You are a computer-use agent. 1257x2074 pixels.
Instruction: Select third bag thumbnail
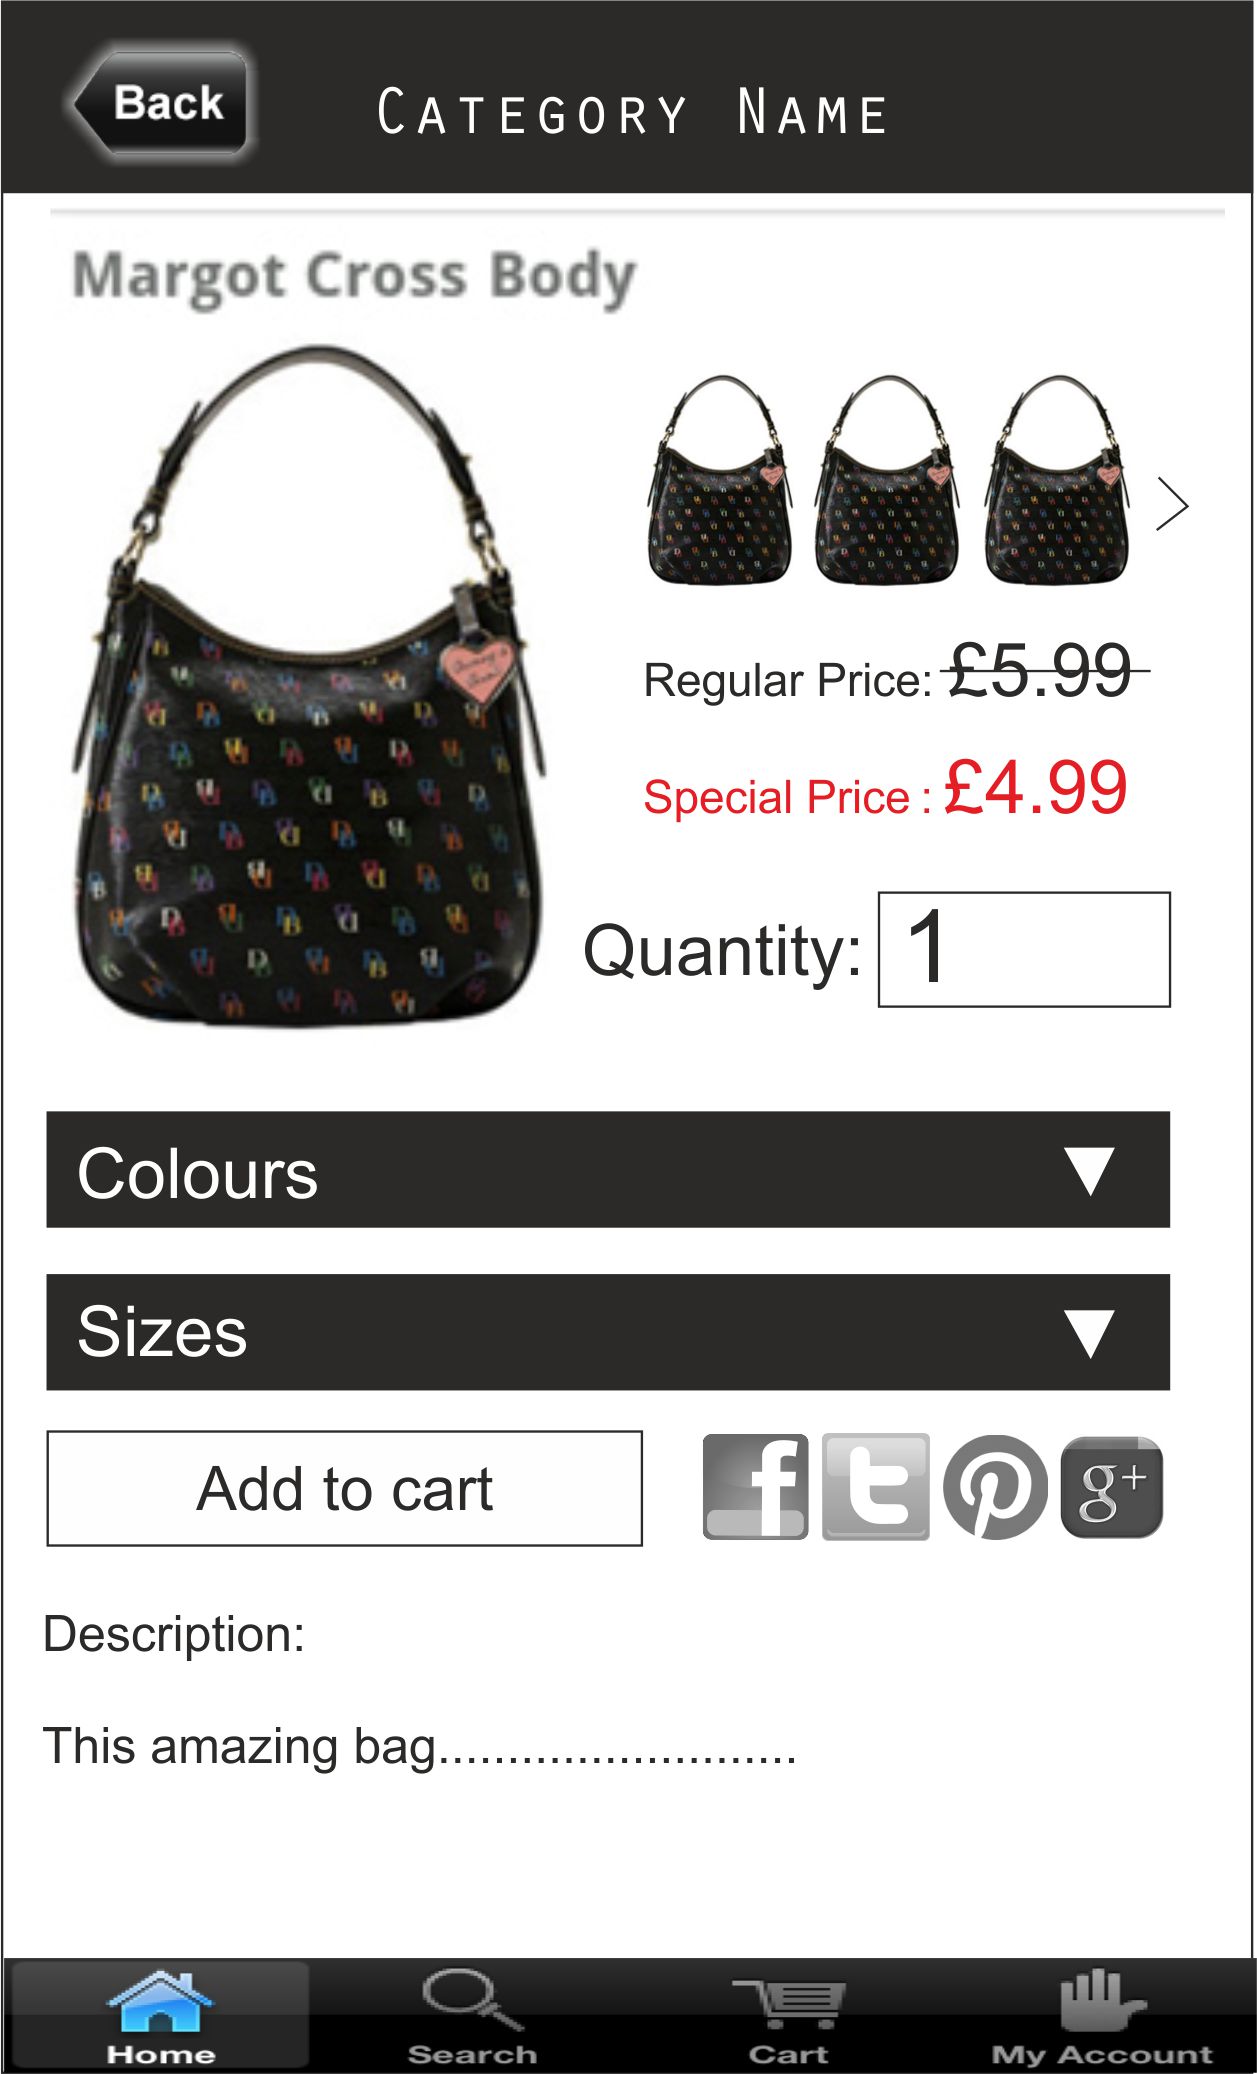1056,479
